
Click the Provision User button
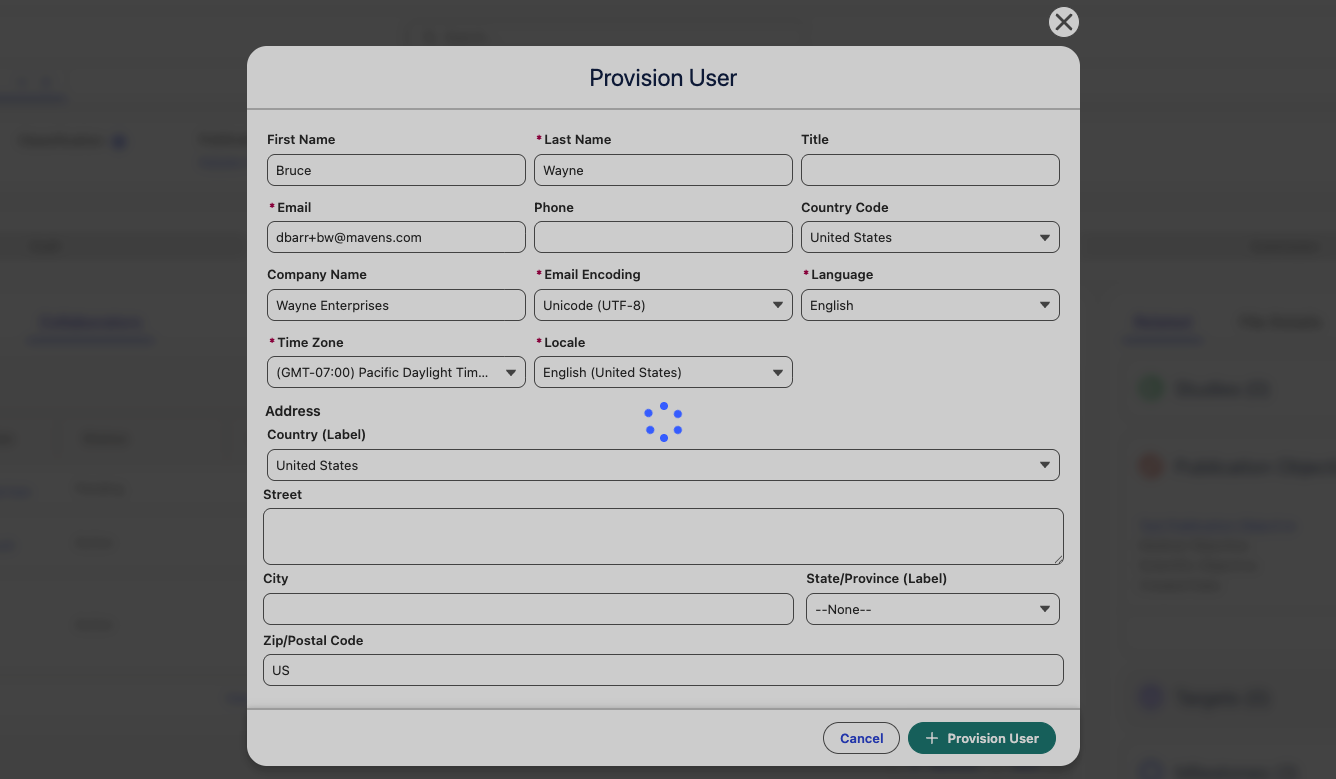coord(982,738)
